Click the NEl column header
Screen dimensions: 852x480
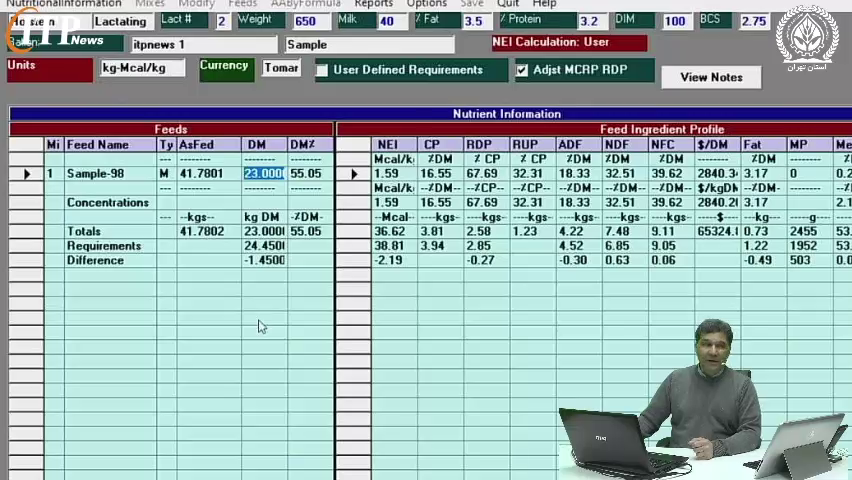tap(394, 145)
